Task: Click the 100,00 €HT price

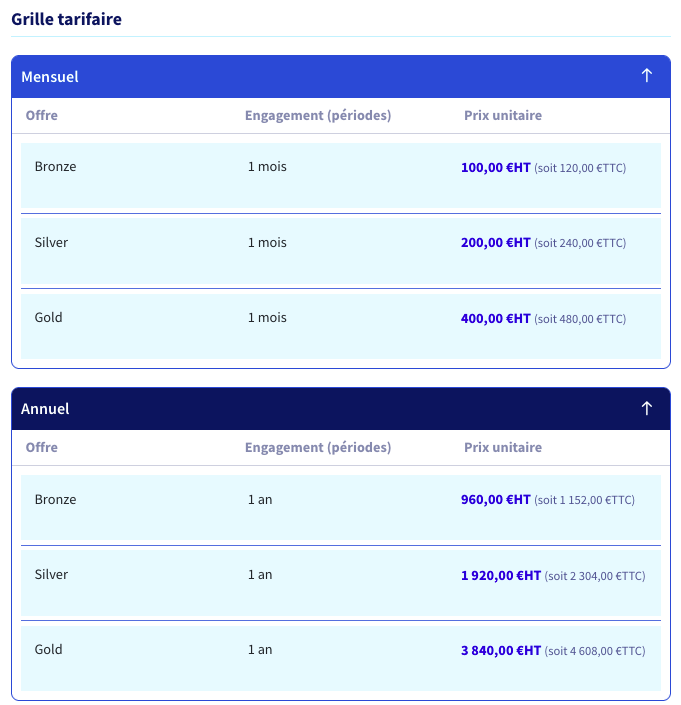Action: (x=495, y=168)
